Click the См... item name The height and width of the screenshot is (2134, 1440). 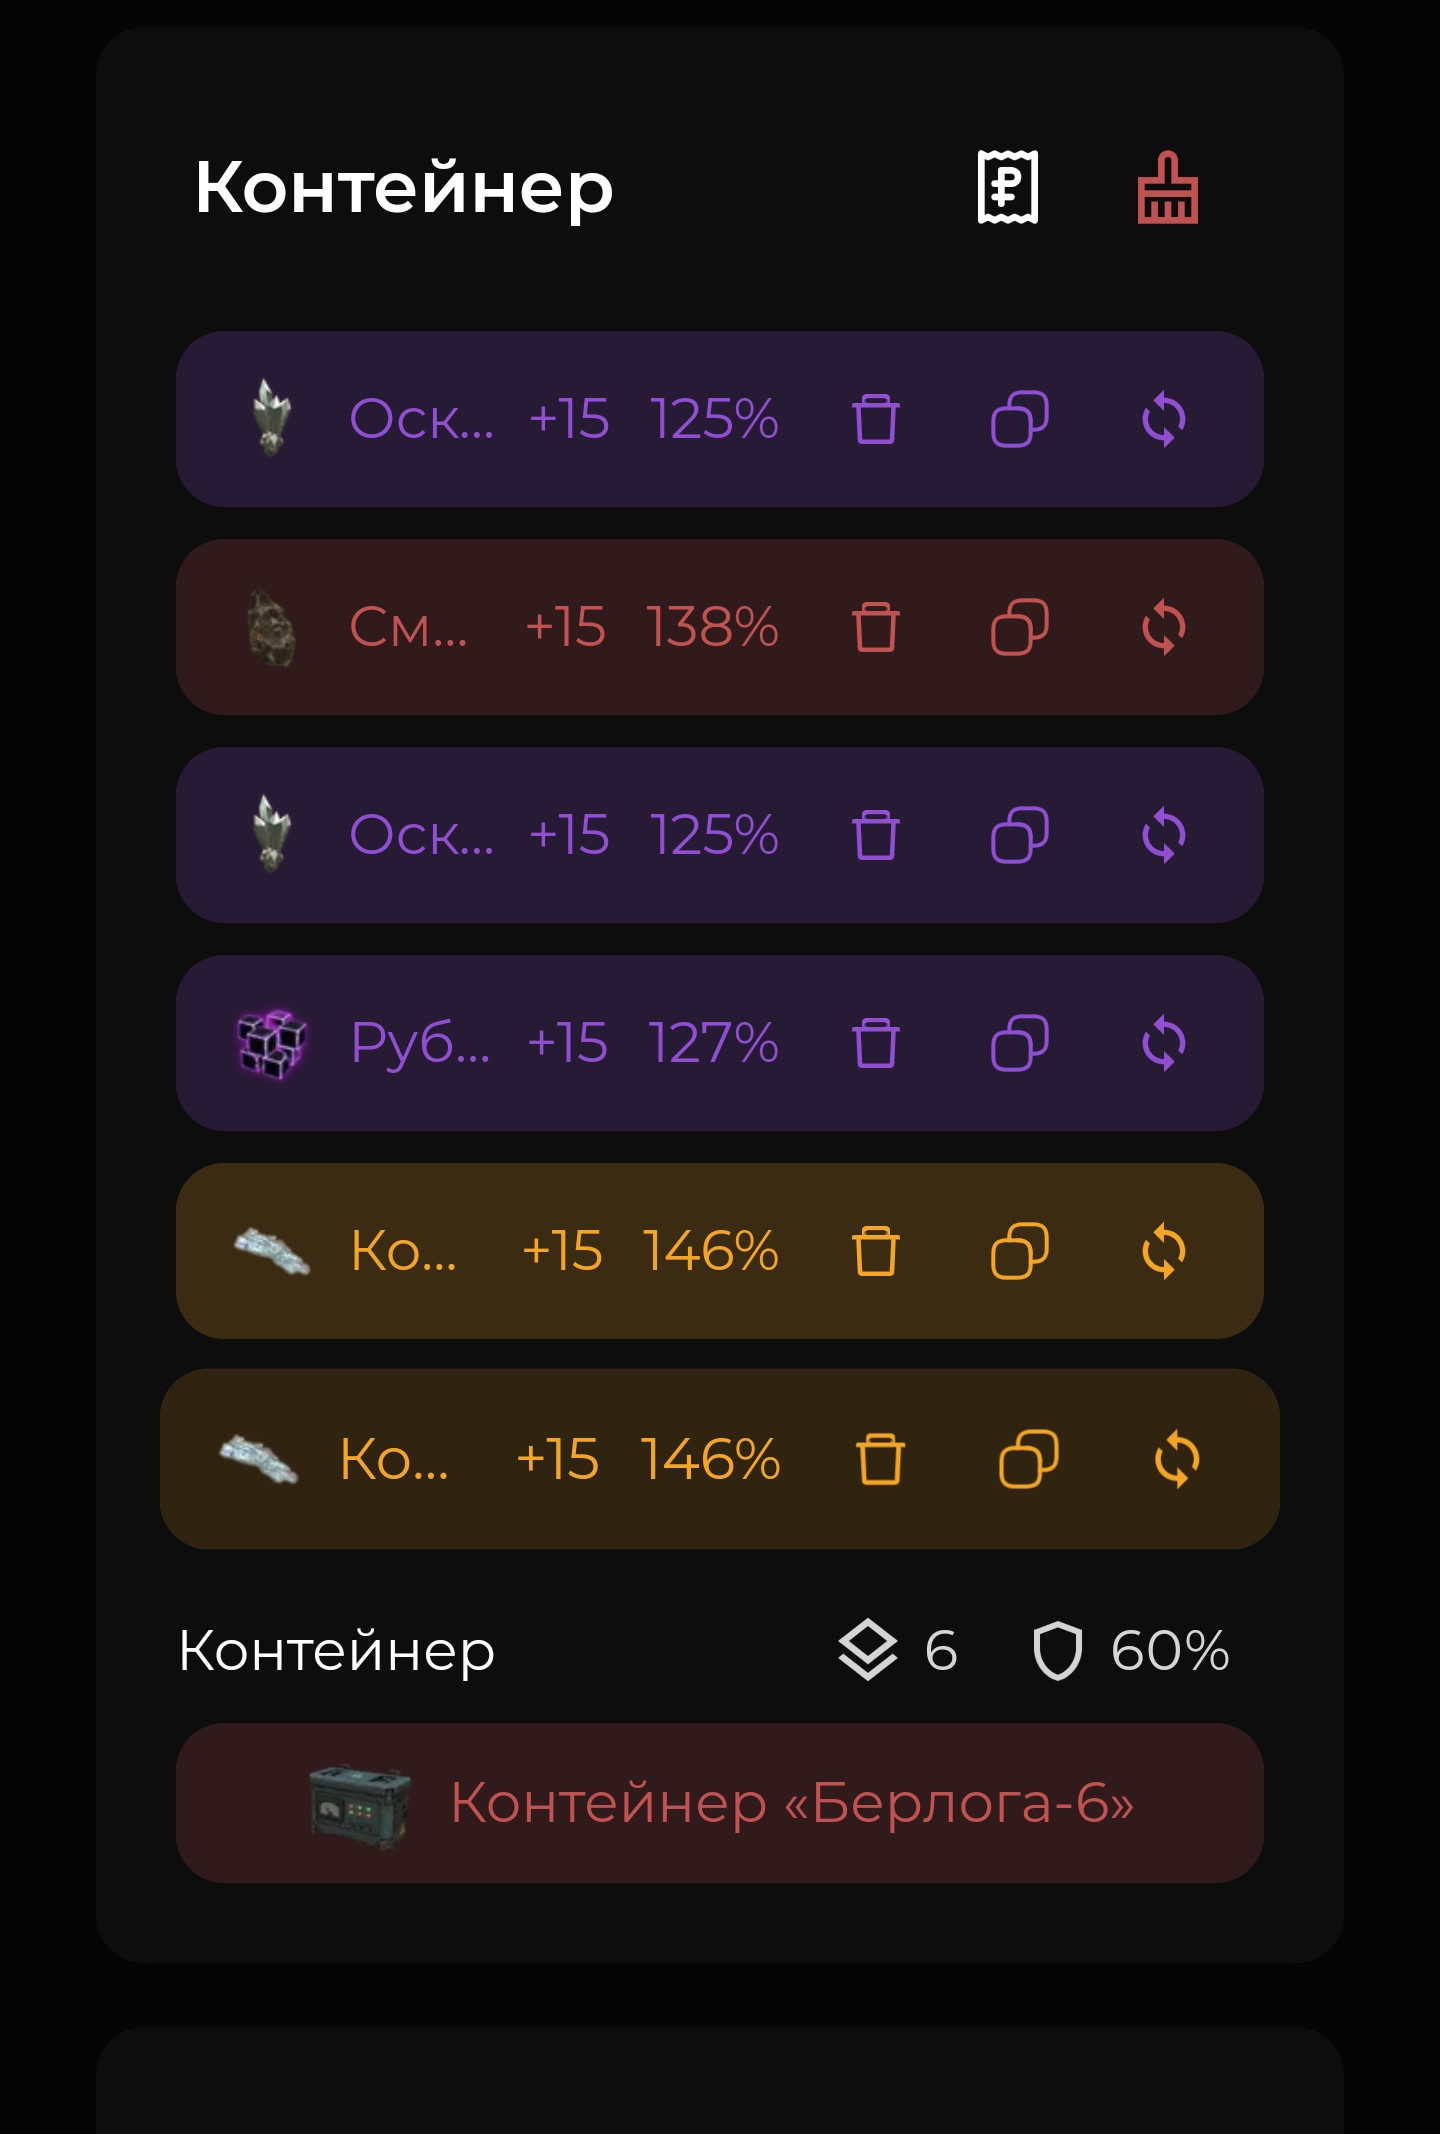[408, 627]
